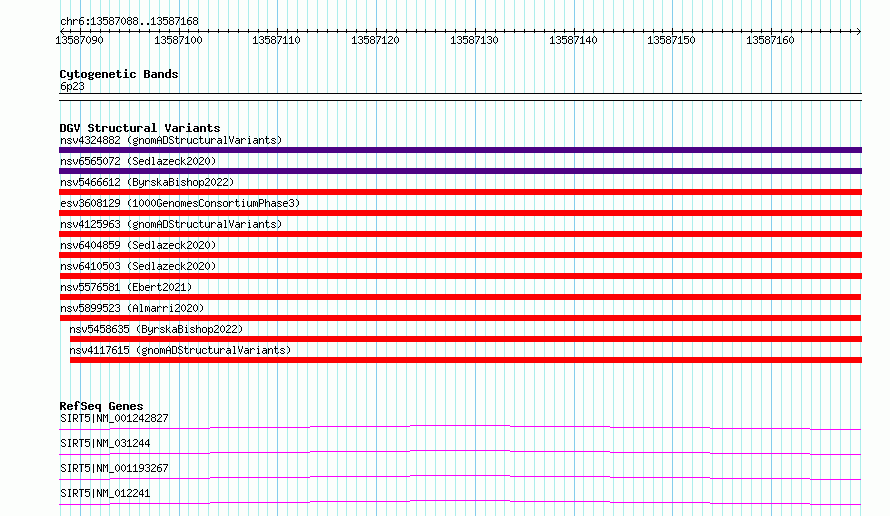Select variant label nsv6404859 (Sedlazeck2020)

(x=138, y=245)
